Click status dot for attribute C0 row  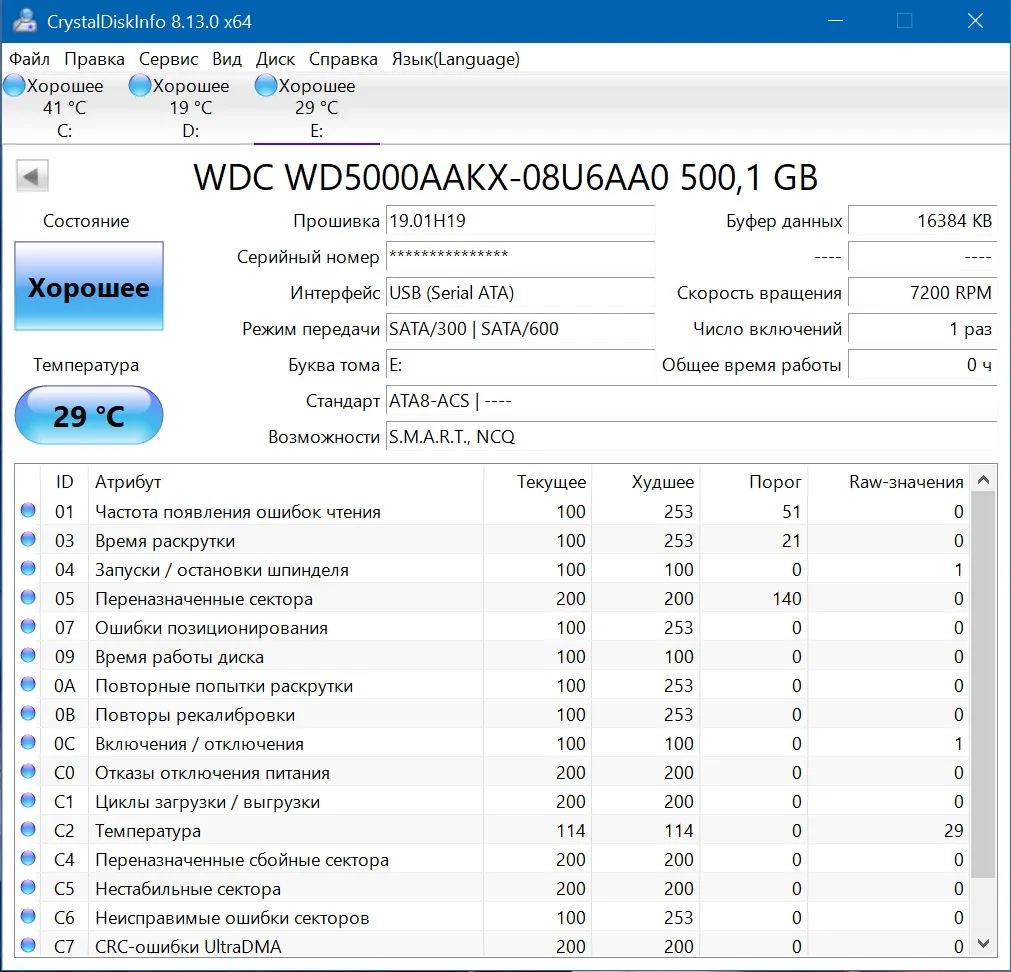pos(28,772)
